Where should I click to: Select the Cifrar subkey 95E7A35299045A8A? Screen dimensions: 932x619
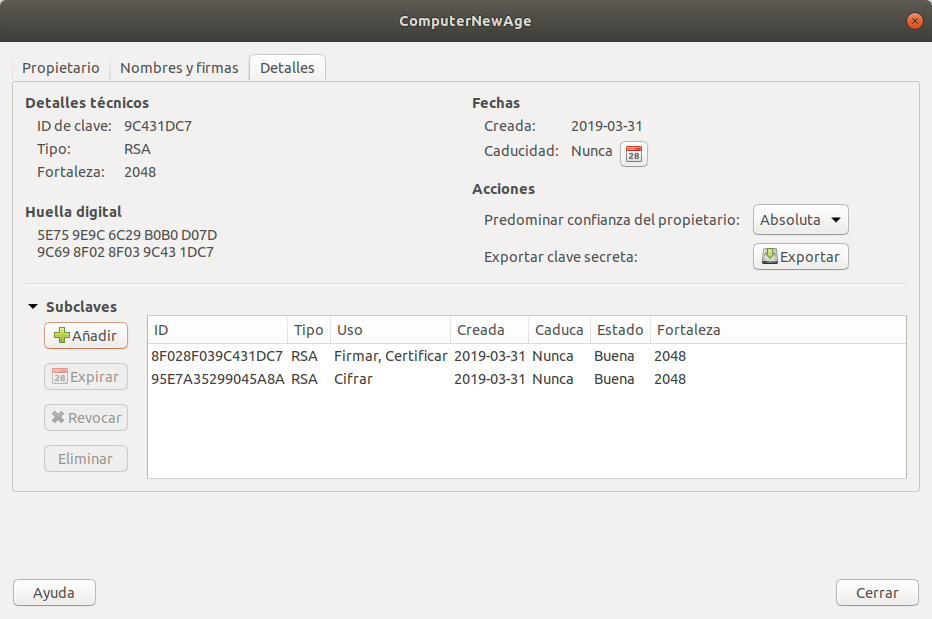coord(218,379)
